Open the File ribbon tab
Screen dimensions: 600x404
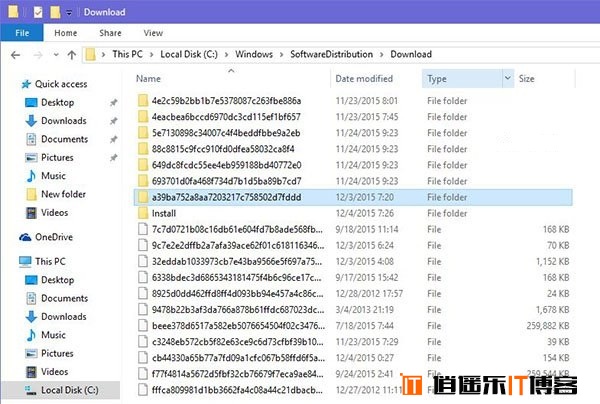coord(22,33)
